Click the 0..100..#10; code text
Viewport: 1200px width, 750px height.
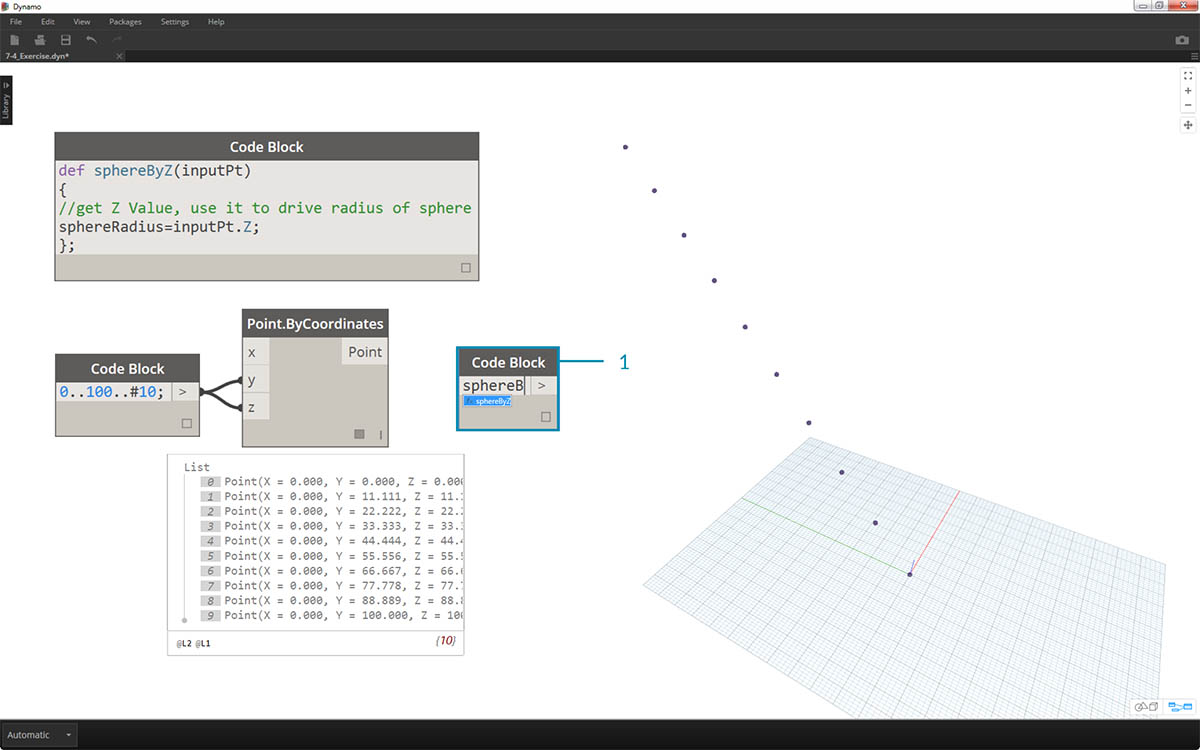pyautogui.click(x=113, y=392)
